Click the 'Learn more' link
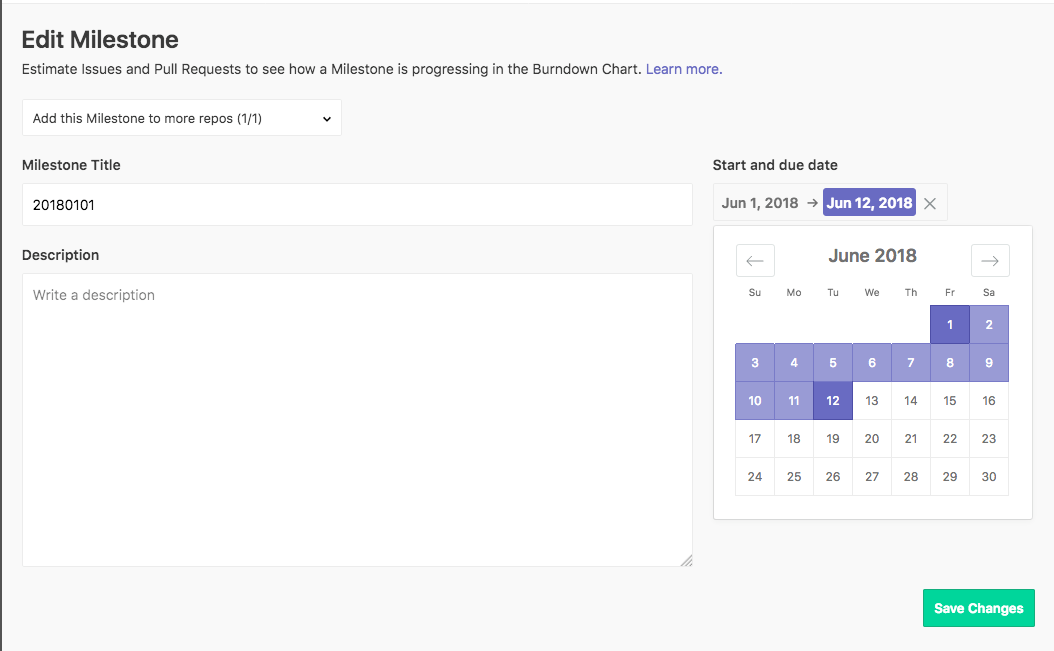The width and height of the screenshot is (1054, 651). (683, 69)
